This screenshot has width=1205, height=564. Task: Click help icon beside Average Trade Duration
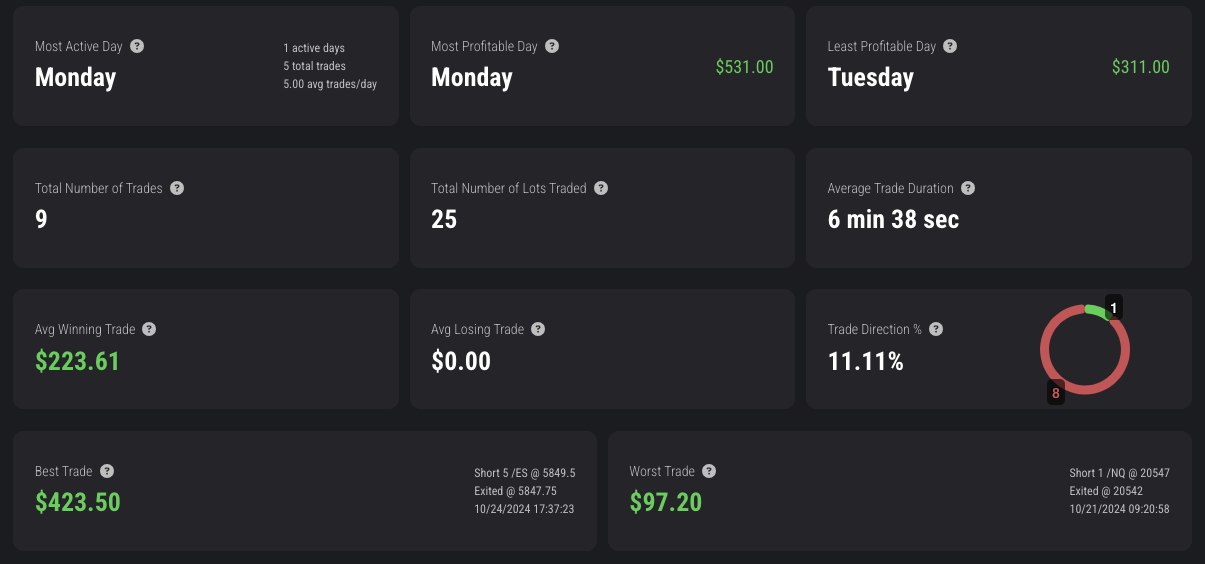(x=968, y=188)
